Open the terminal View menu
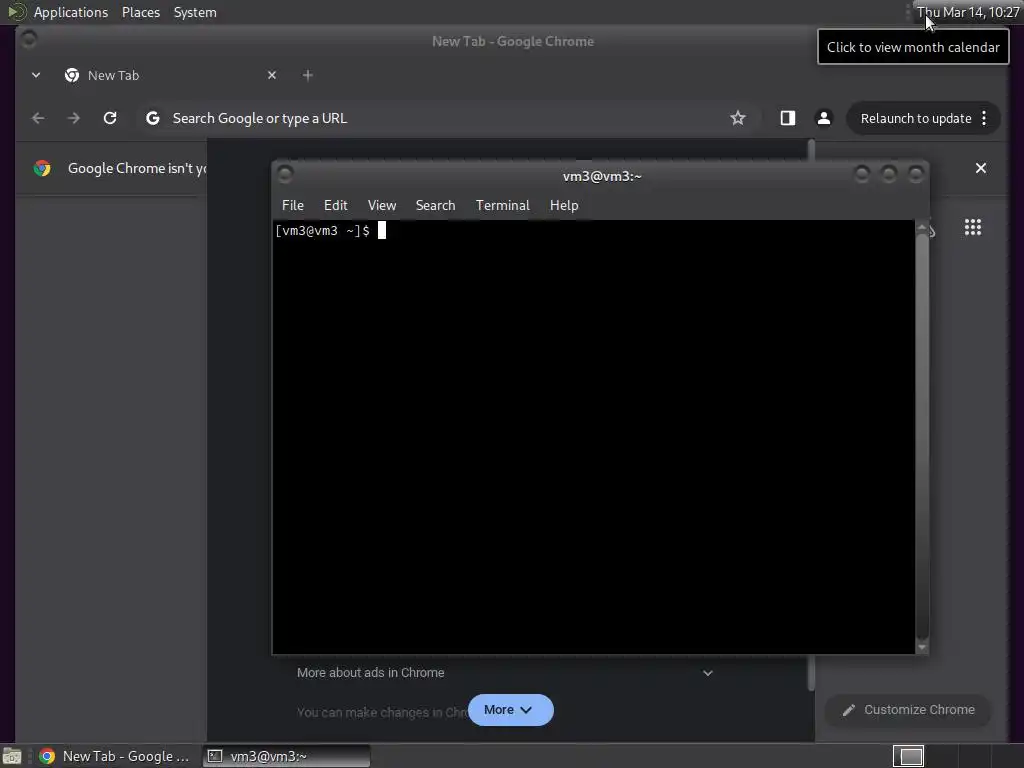Viewport: 1024px width, 768px height. (x=381, y=205)
